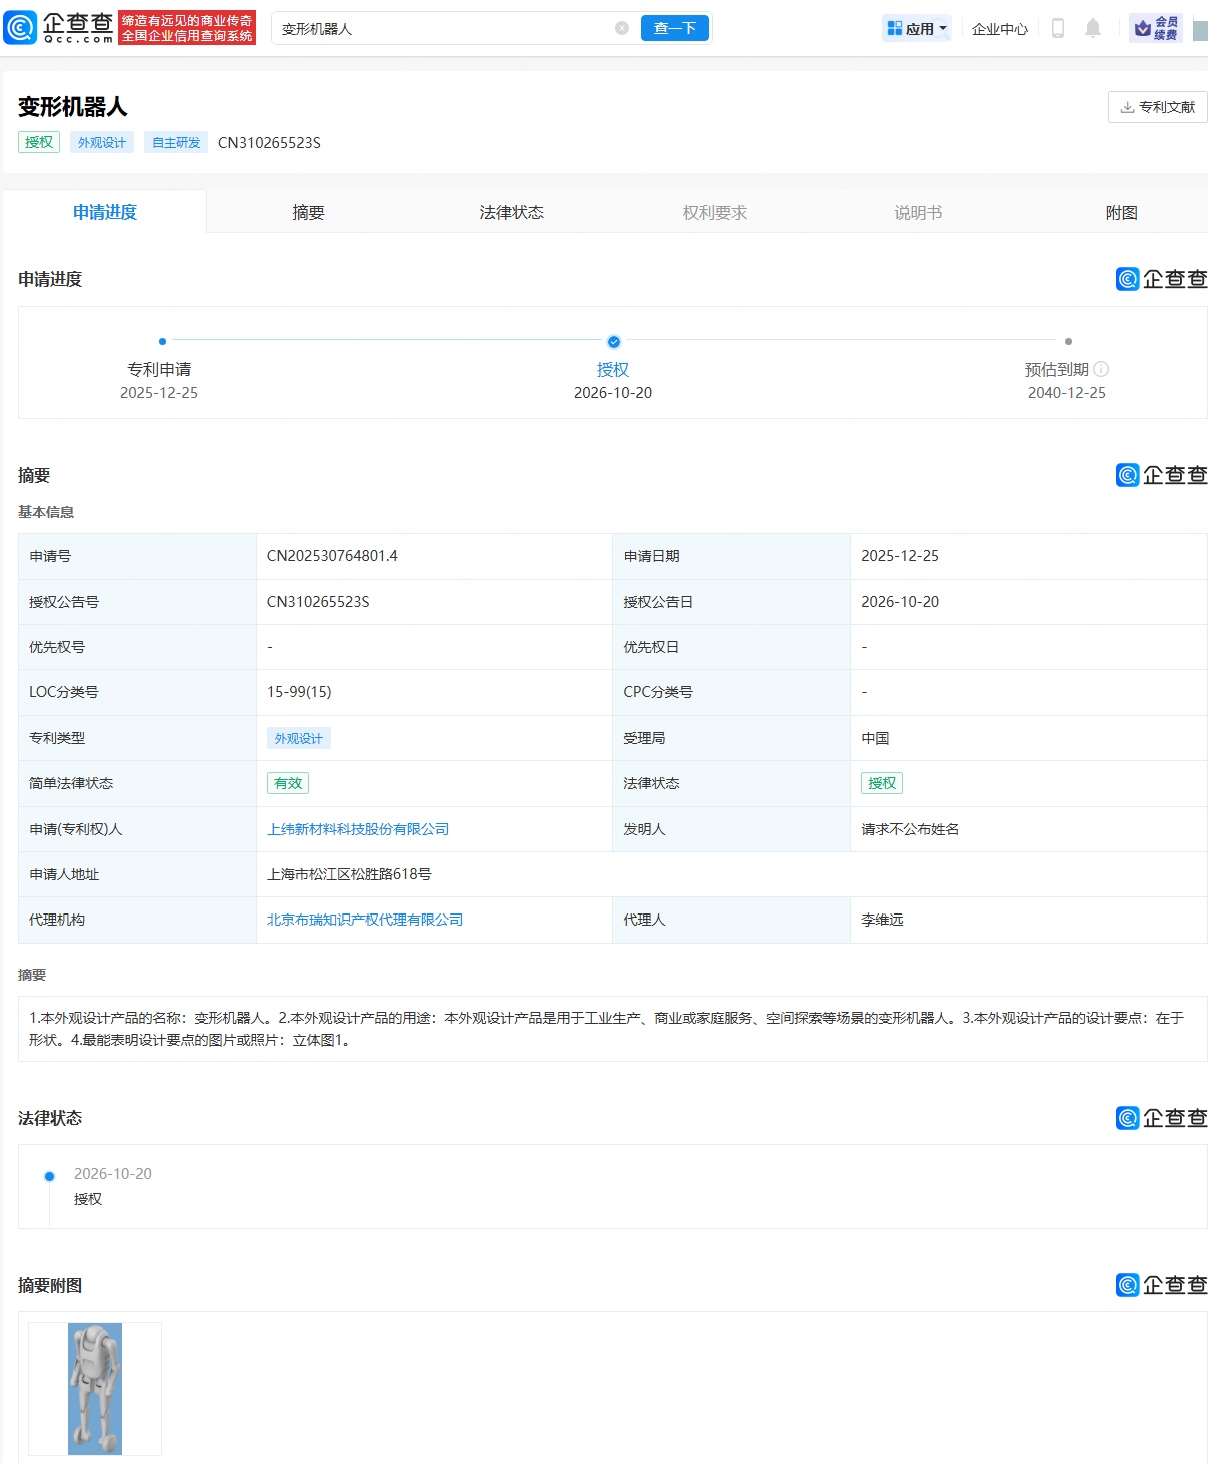
Task: Open agency 北京布瑞知识产权代理有限公司 link
Action: [x=365, y=919]
